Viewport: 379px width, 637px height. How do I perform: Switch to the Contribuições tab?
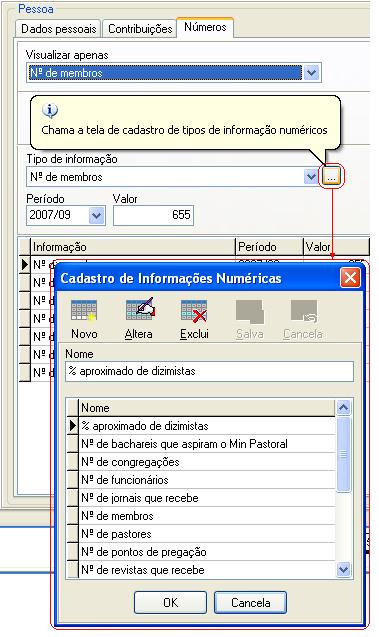(x=140, y=29)
